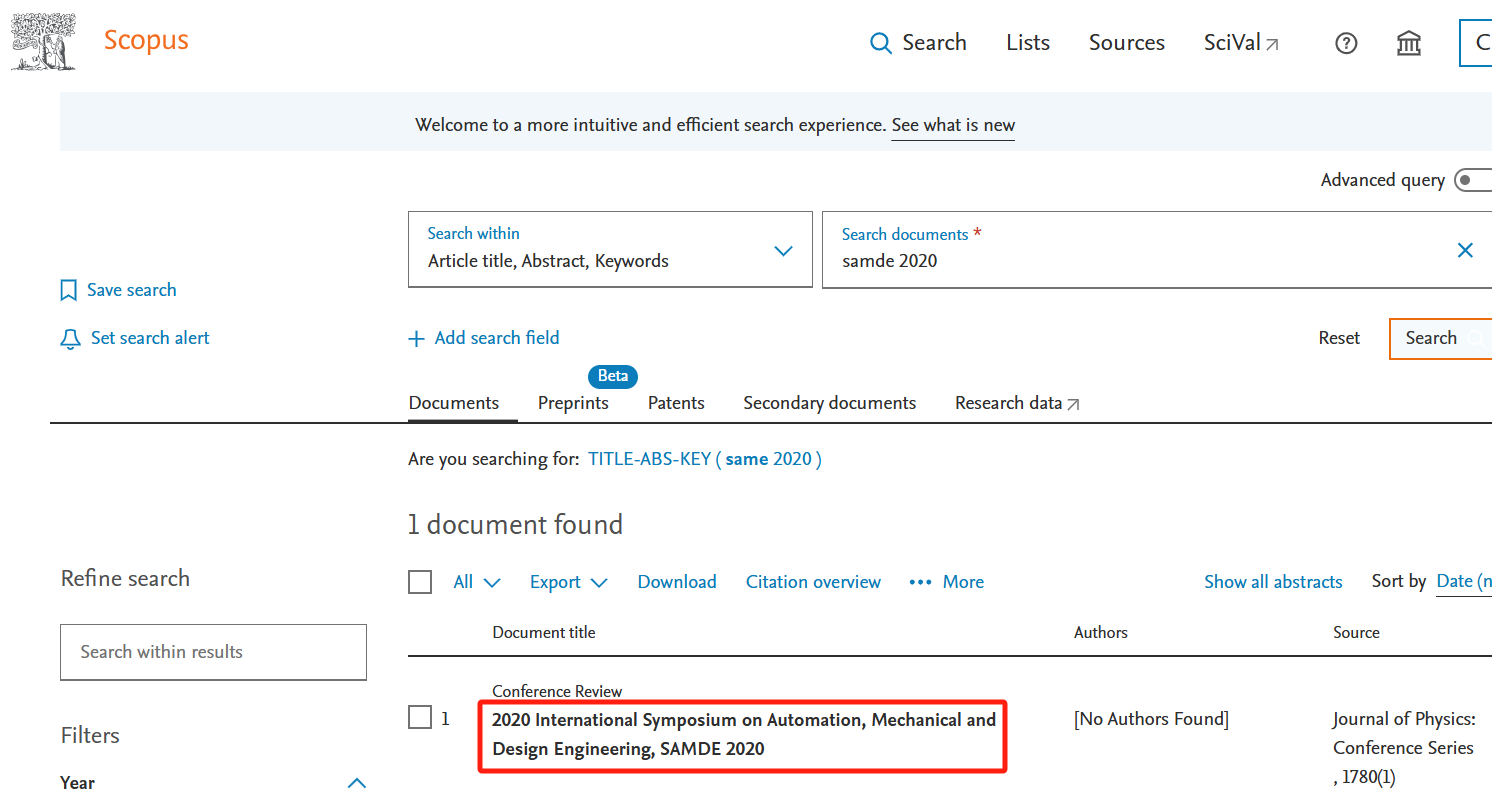Click the plus icon of Add search field

click(x=417, y=338)
